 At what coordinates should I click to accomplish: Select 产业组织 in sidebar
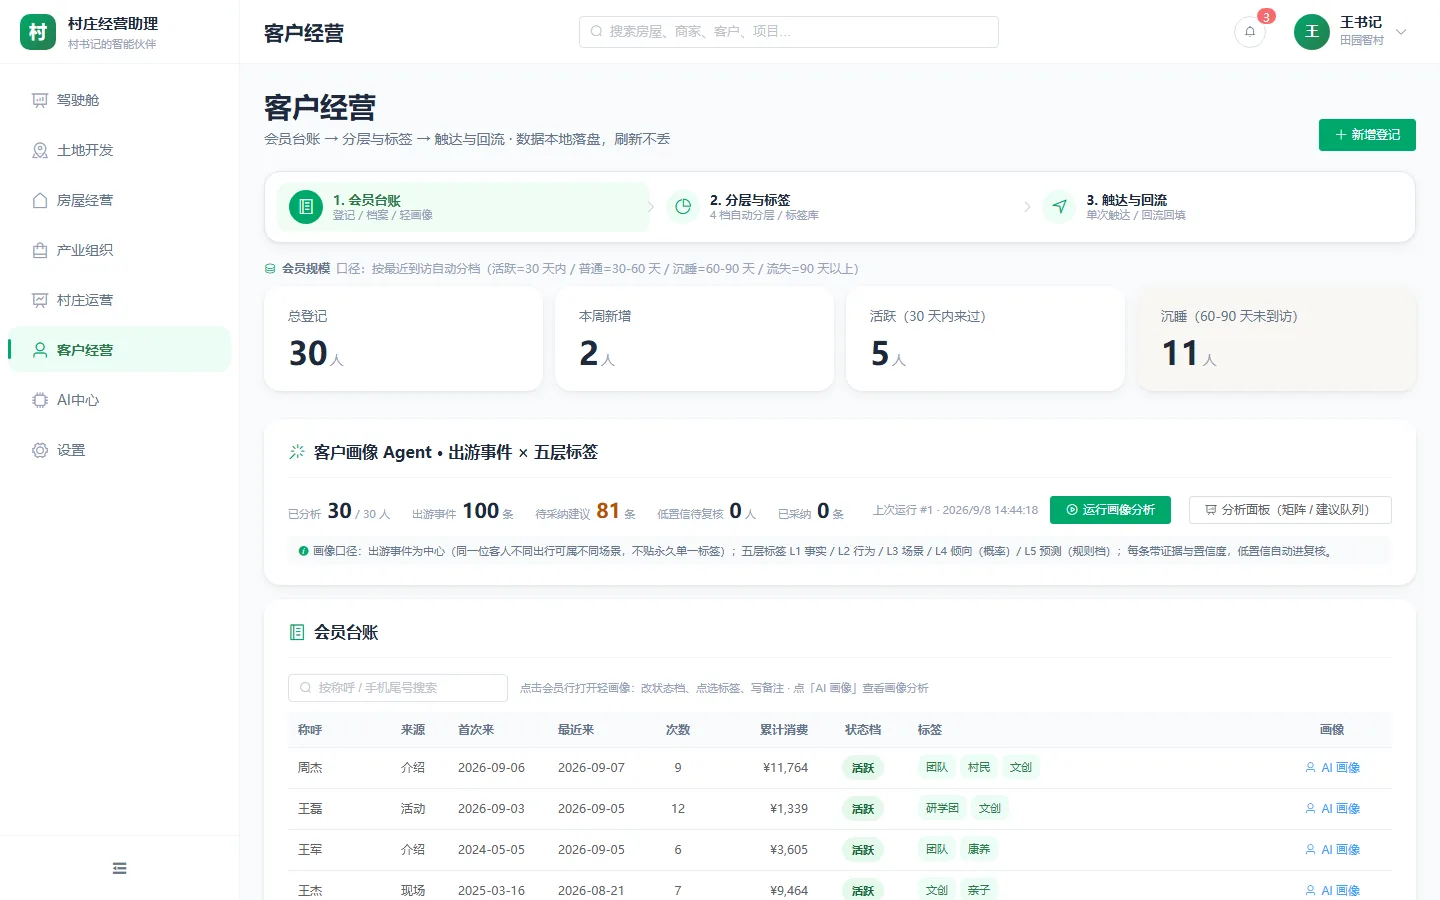(120, 250)
